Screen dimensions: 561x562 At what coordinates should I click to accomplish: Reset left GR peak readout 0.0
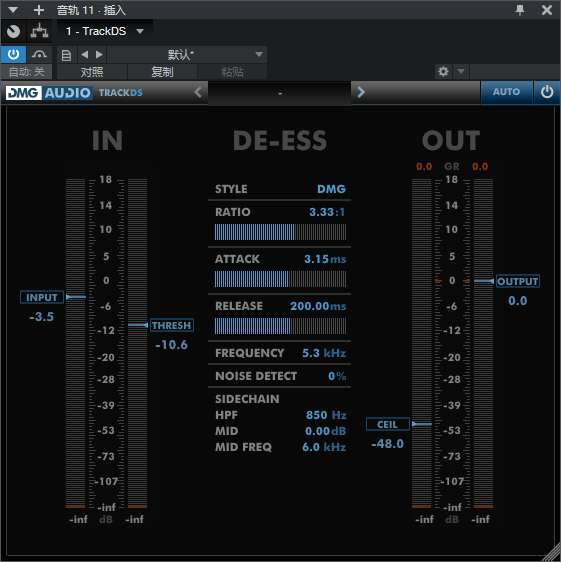click(424, 166)
